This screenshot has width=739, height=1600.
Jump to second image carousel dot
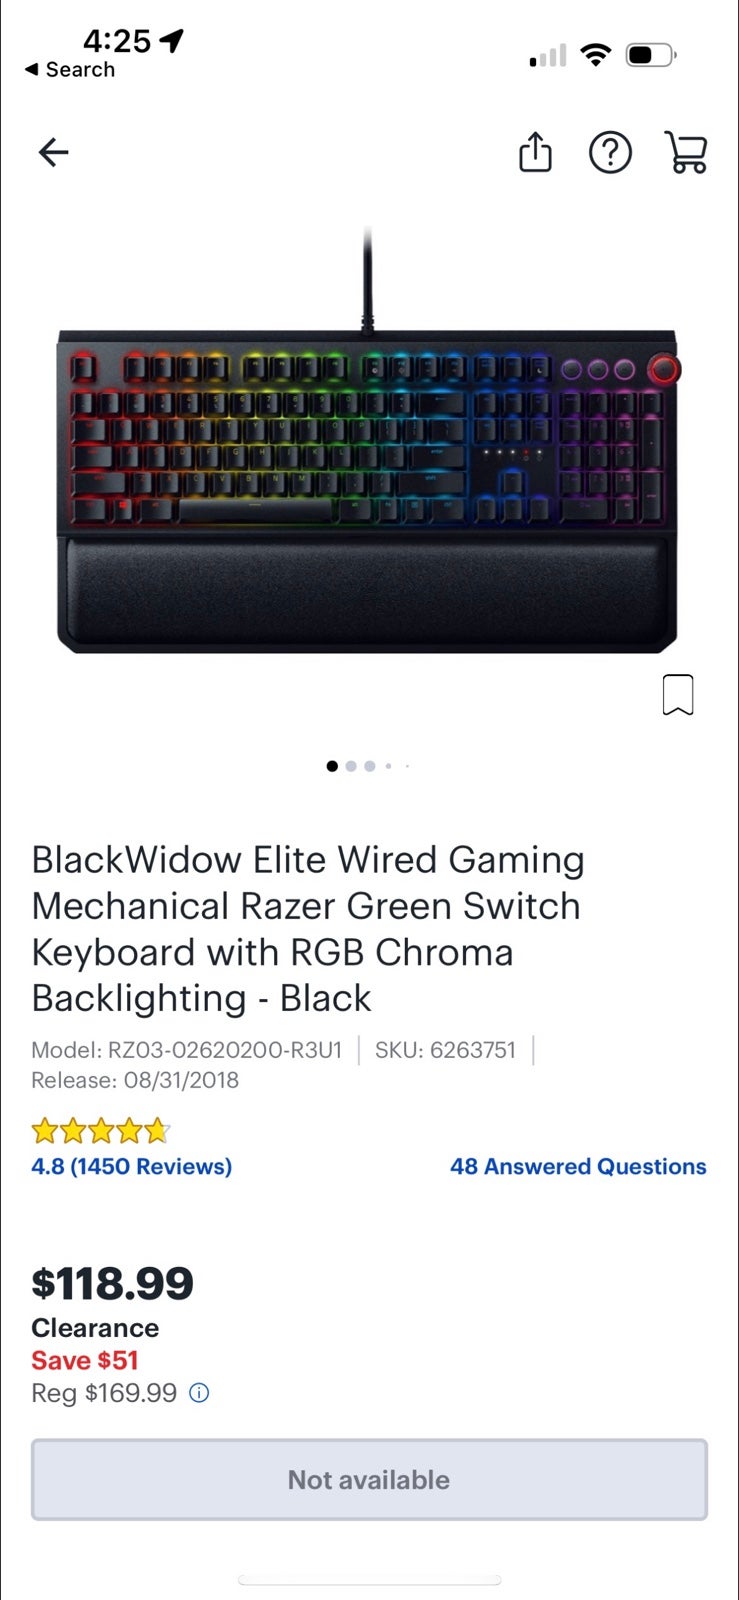click(x=351, y=766)
